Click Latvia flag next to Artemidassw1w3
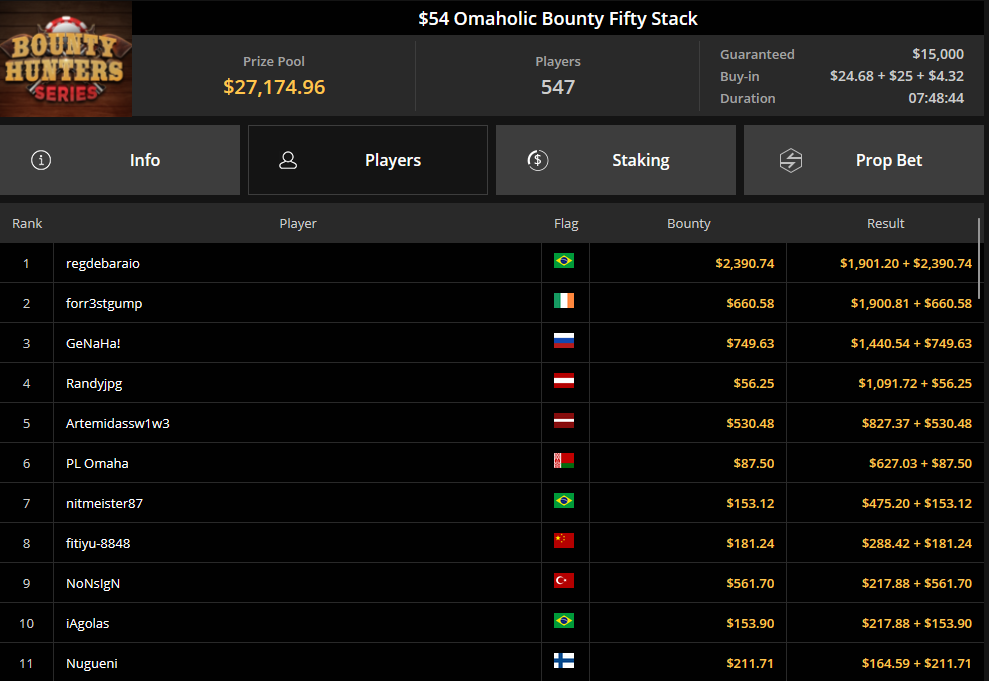This screenshot has height=681, width=989. (x=564, y=421)
